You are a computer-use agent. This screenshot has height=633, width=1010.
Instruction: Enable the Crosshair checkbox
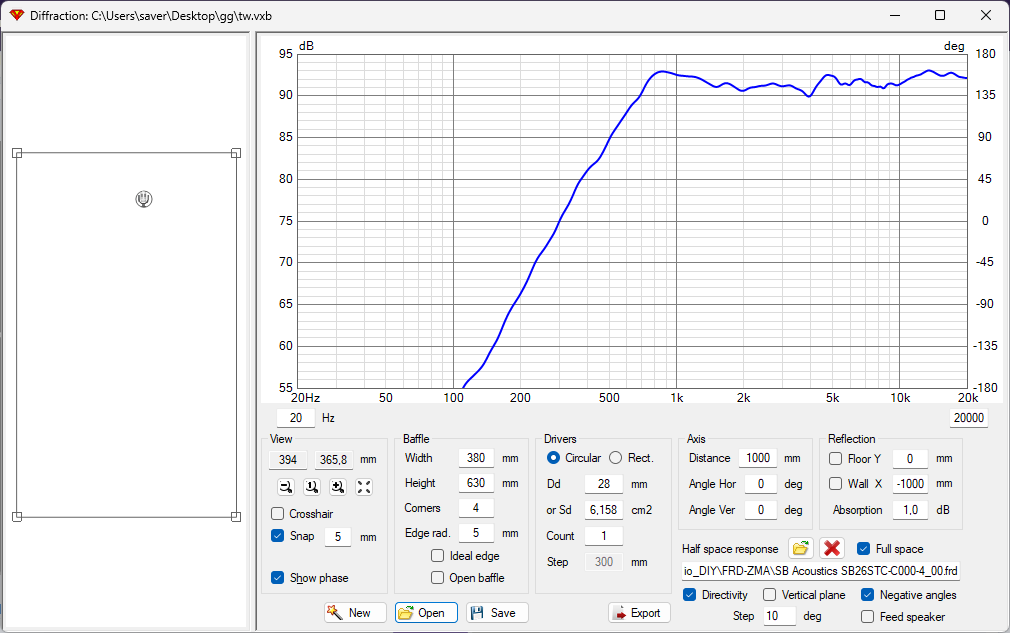tap(278, 514)
